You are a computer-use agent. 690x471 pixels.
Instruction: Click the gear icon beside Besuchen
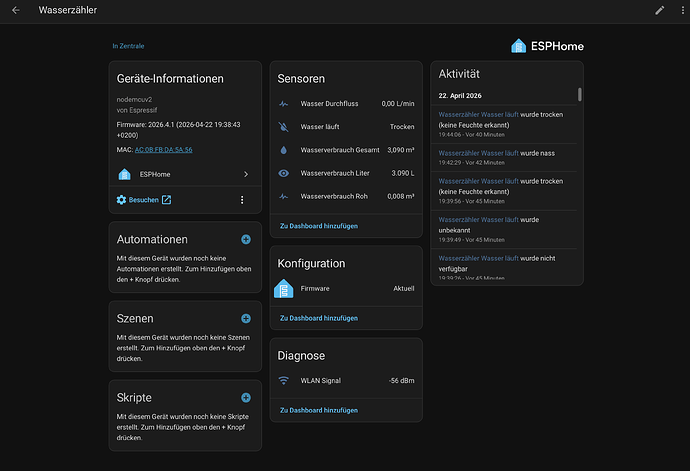[121, 200]
